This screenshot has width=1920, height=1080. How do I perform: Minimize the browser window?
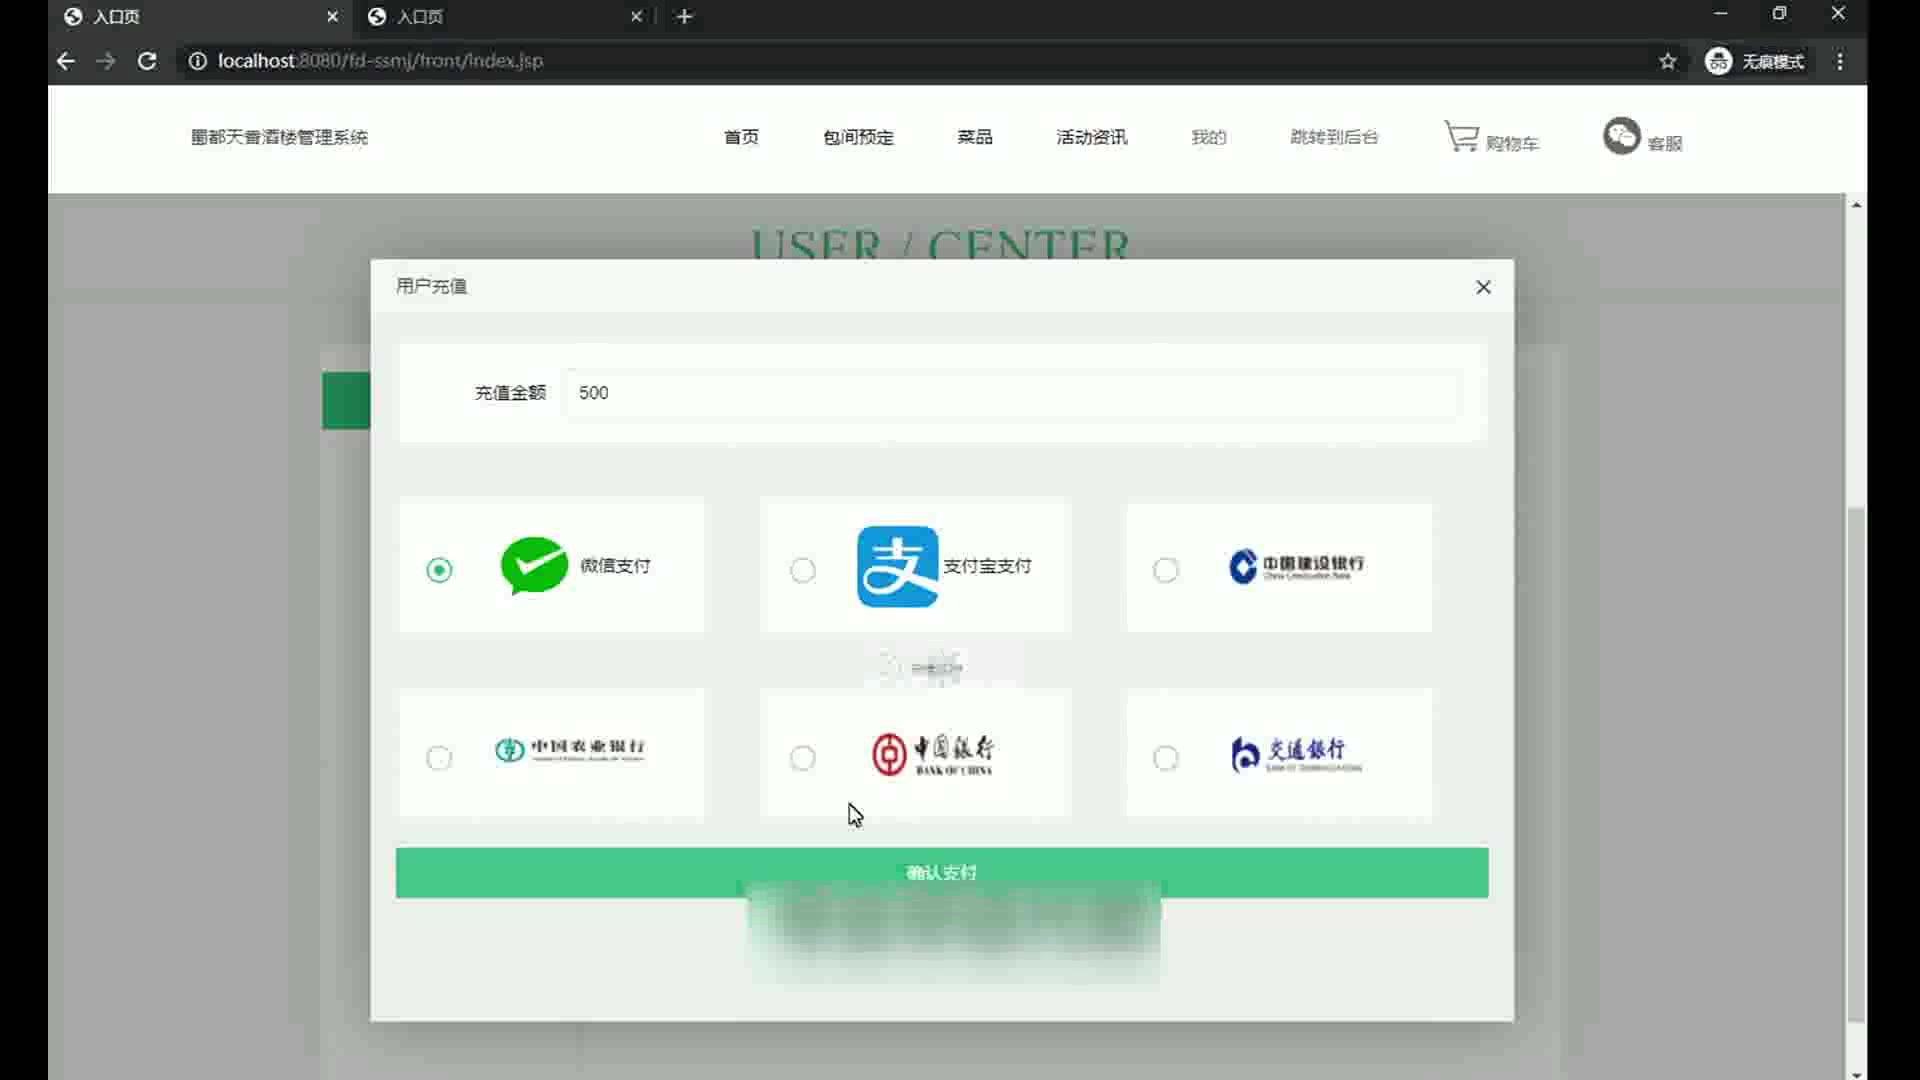coord(1721,14)
